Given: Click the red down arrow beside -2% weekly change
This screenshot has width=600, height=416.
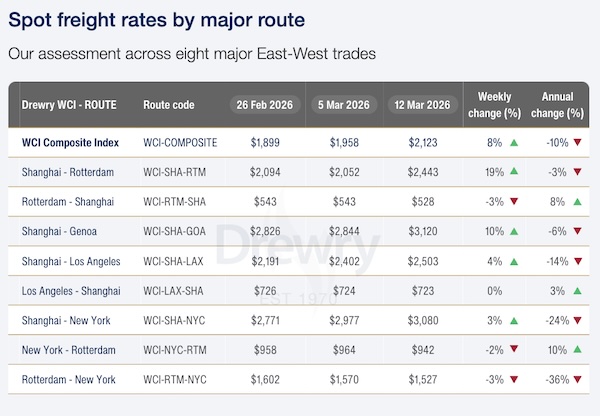Looking at the screenshot, I should [x=514, y=350].
